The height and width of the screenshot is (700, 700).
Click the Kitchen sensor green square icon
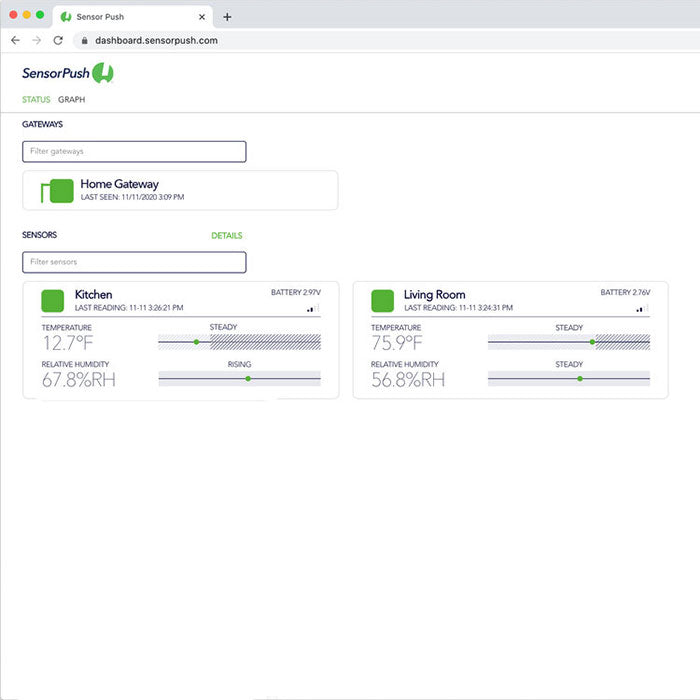pyautogui.click(x=52, y=300)
